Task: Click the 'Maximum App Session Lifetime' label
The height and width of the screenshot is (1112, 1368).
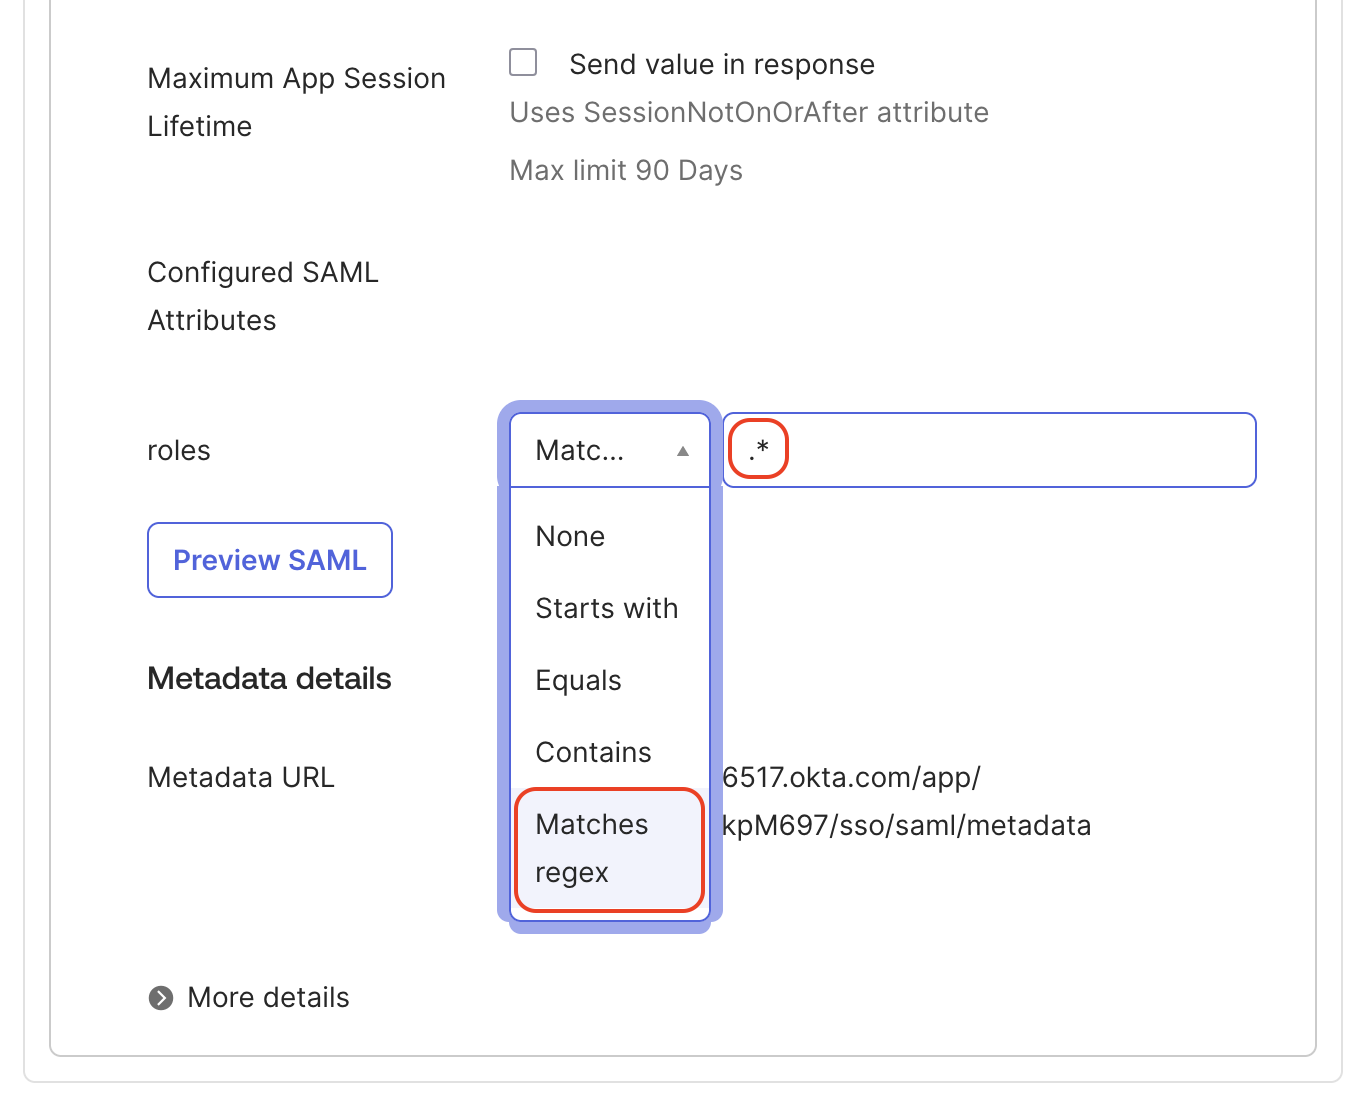Action: (296, 102)
